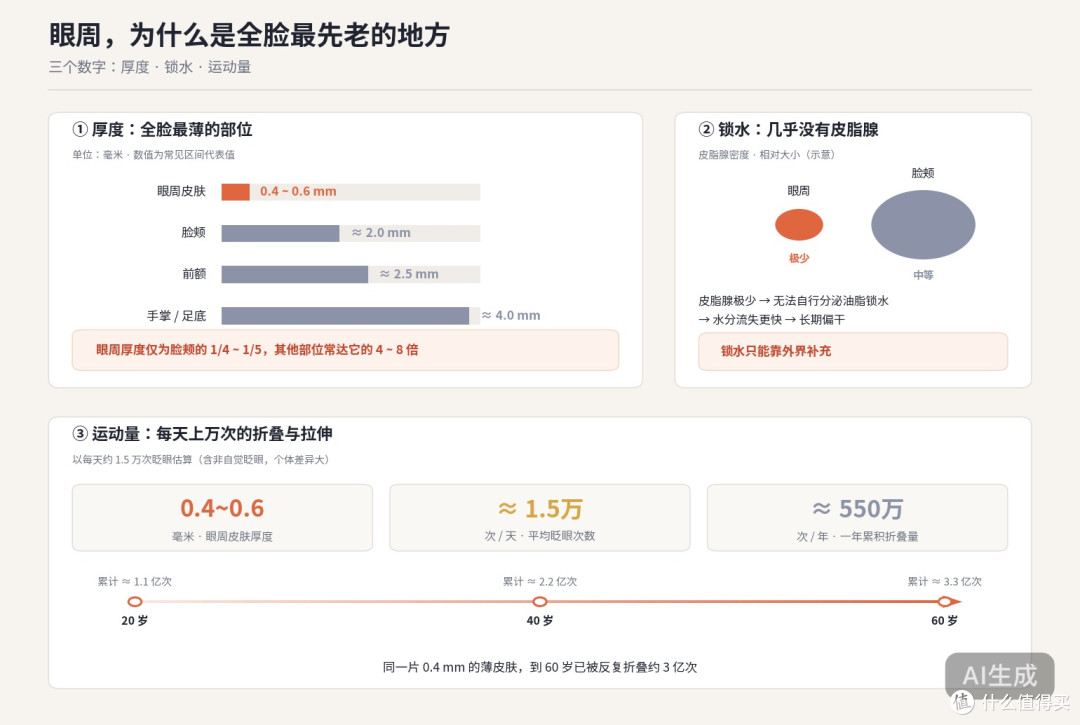Click the '眼周' label above the orange ellipse

point(799,191)
